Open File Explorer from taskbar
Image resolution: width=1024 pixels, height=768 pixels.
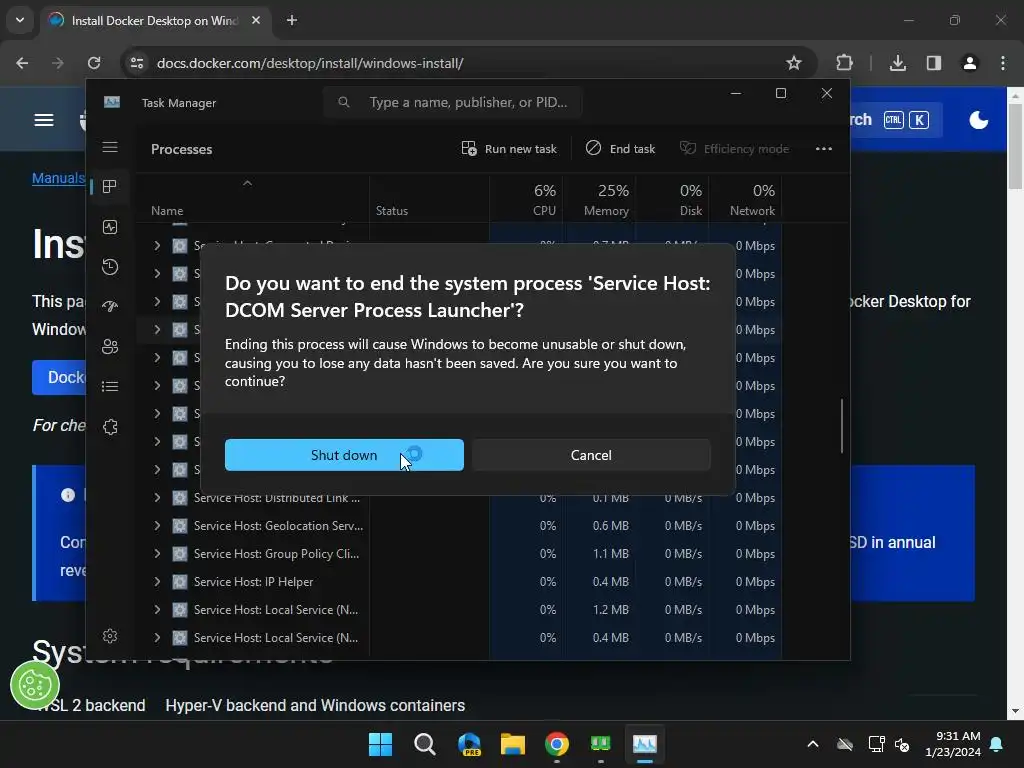513,744
